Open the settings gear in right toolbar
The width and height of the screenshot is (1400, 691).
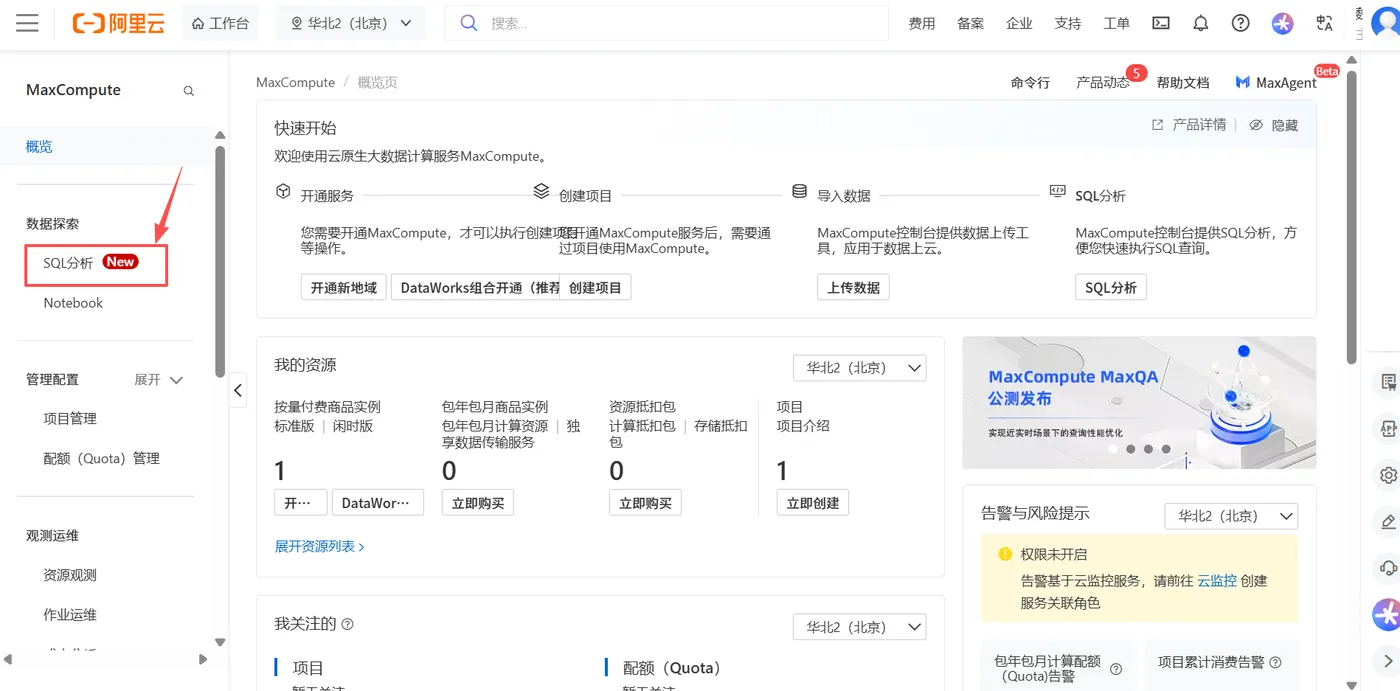[1388, 474]
